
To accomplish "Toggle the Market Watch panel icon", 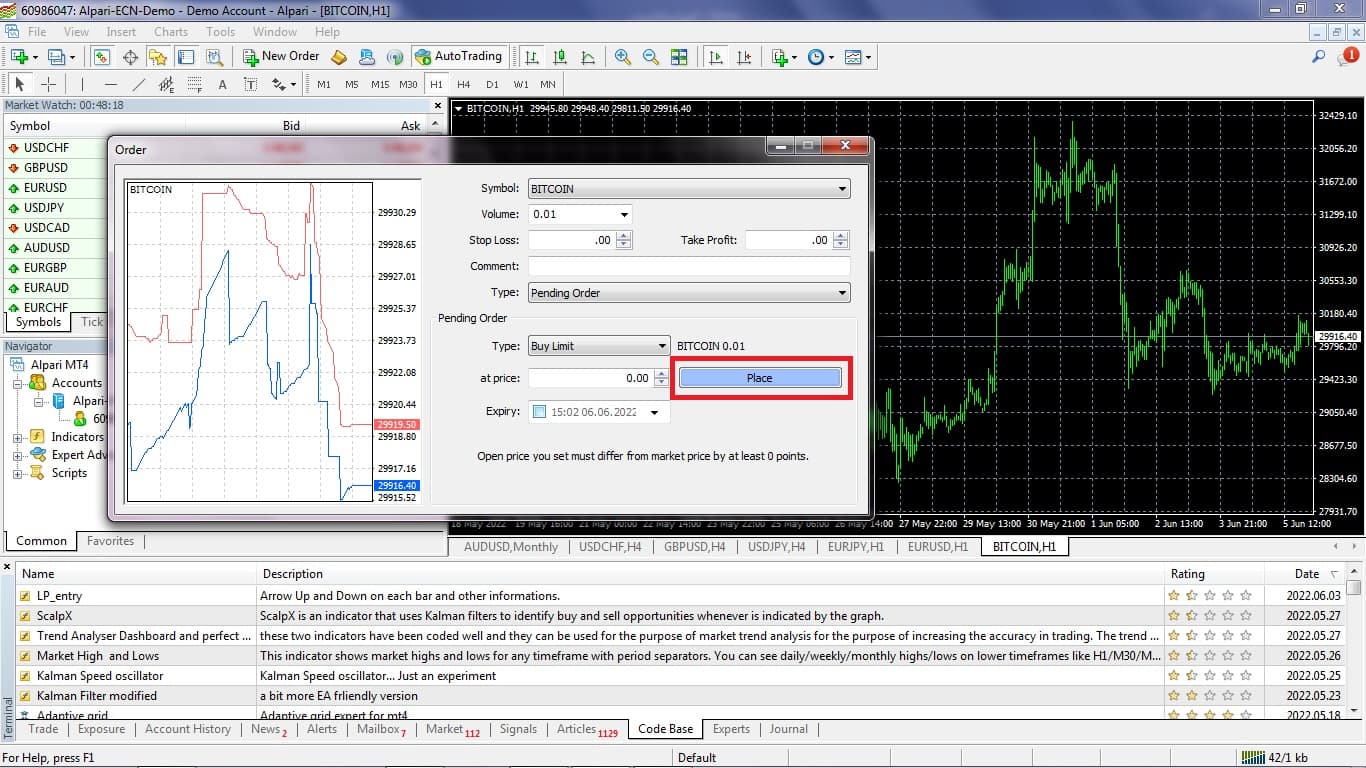I will coord(102,57).
